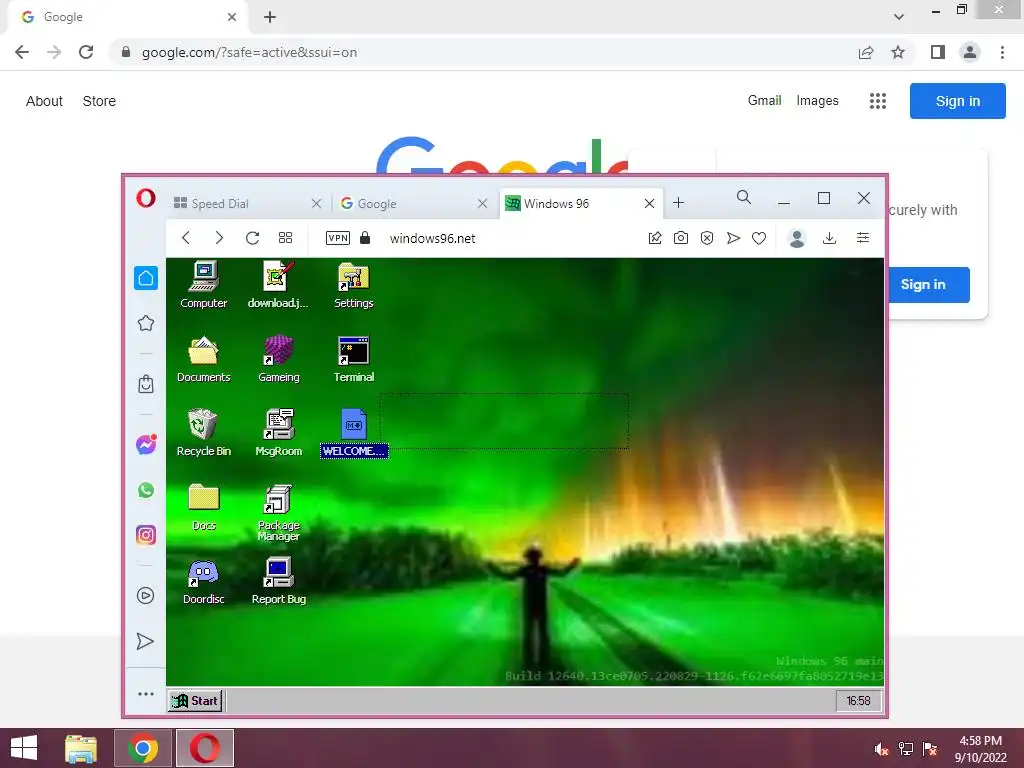Screen dimensions: 1024x768
Task: Select the WELCOME markdown file icon
Action: click(354, 433)
